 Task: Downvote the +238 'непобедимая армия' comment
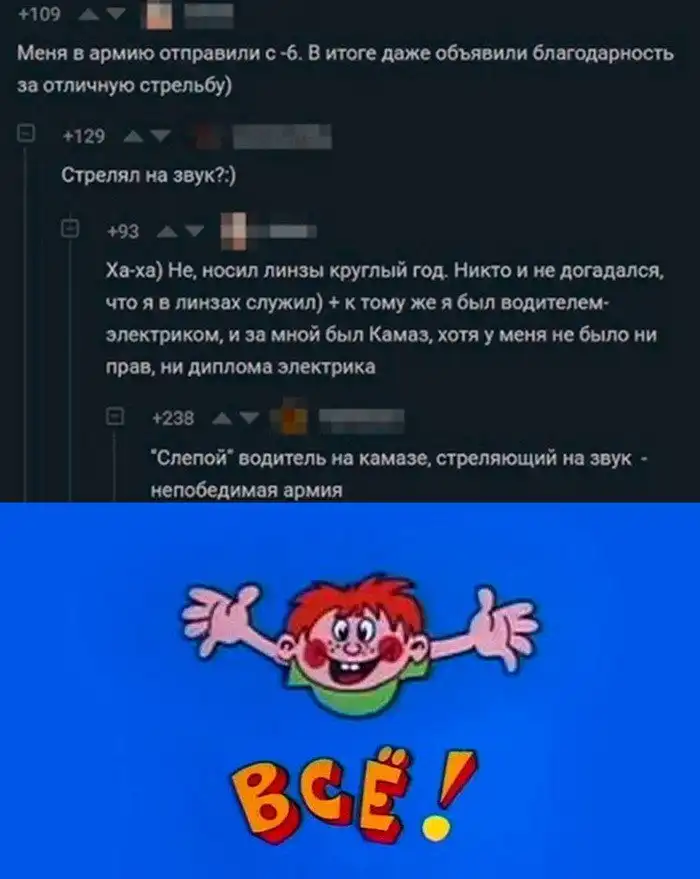click(x=250, y=418)
